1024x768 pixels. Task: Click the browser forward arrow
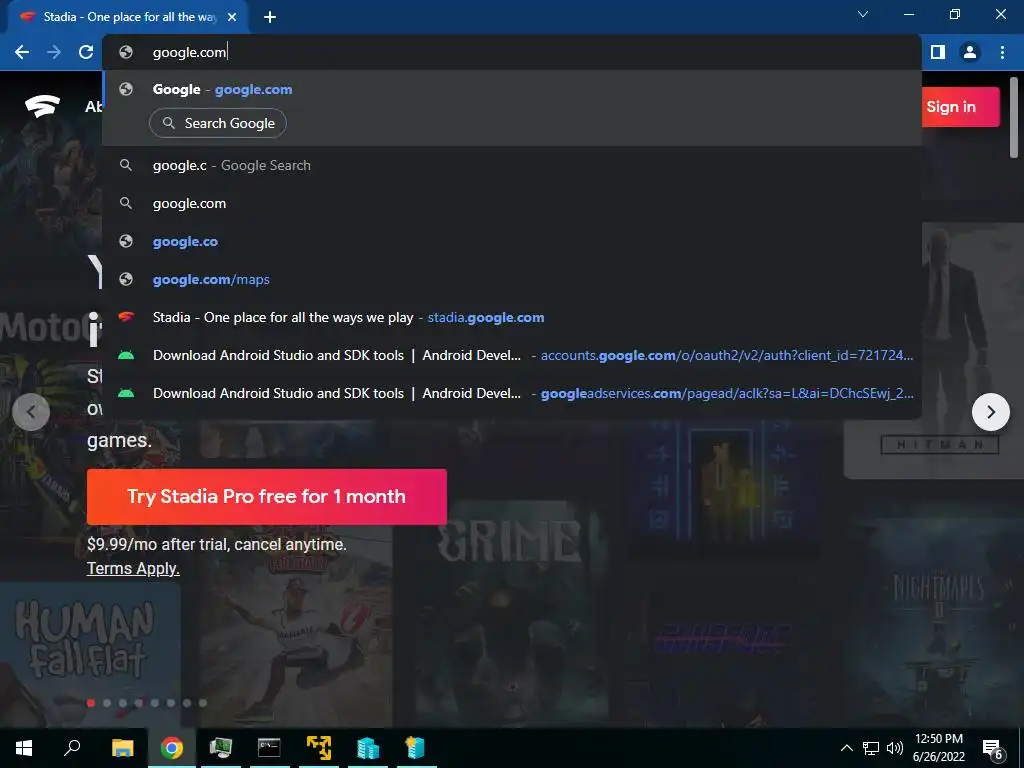(x=54, y=52)
